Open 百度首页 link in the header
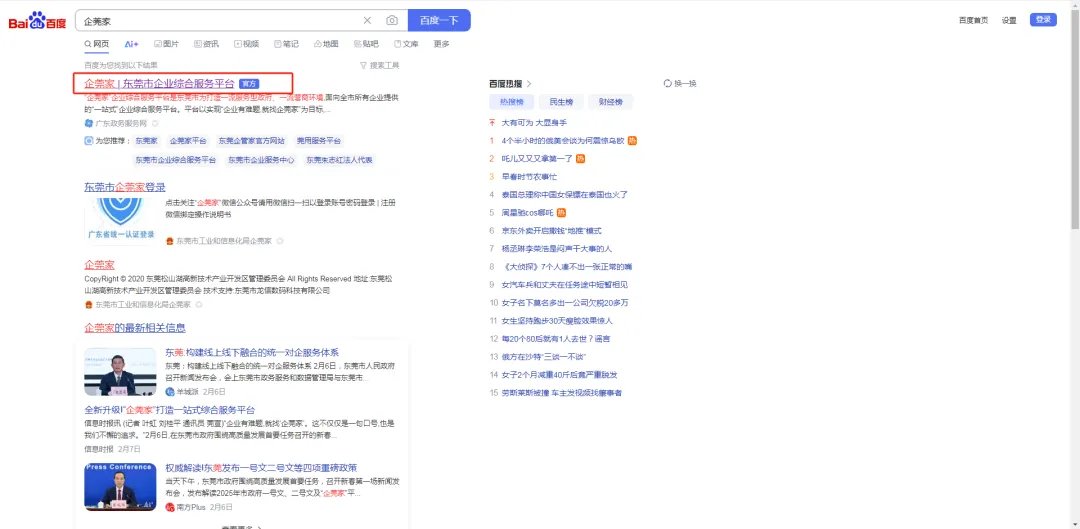The width and height of the screenshot is (1080, 529). tap(973, 20)
